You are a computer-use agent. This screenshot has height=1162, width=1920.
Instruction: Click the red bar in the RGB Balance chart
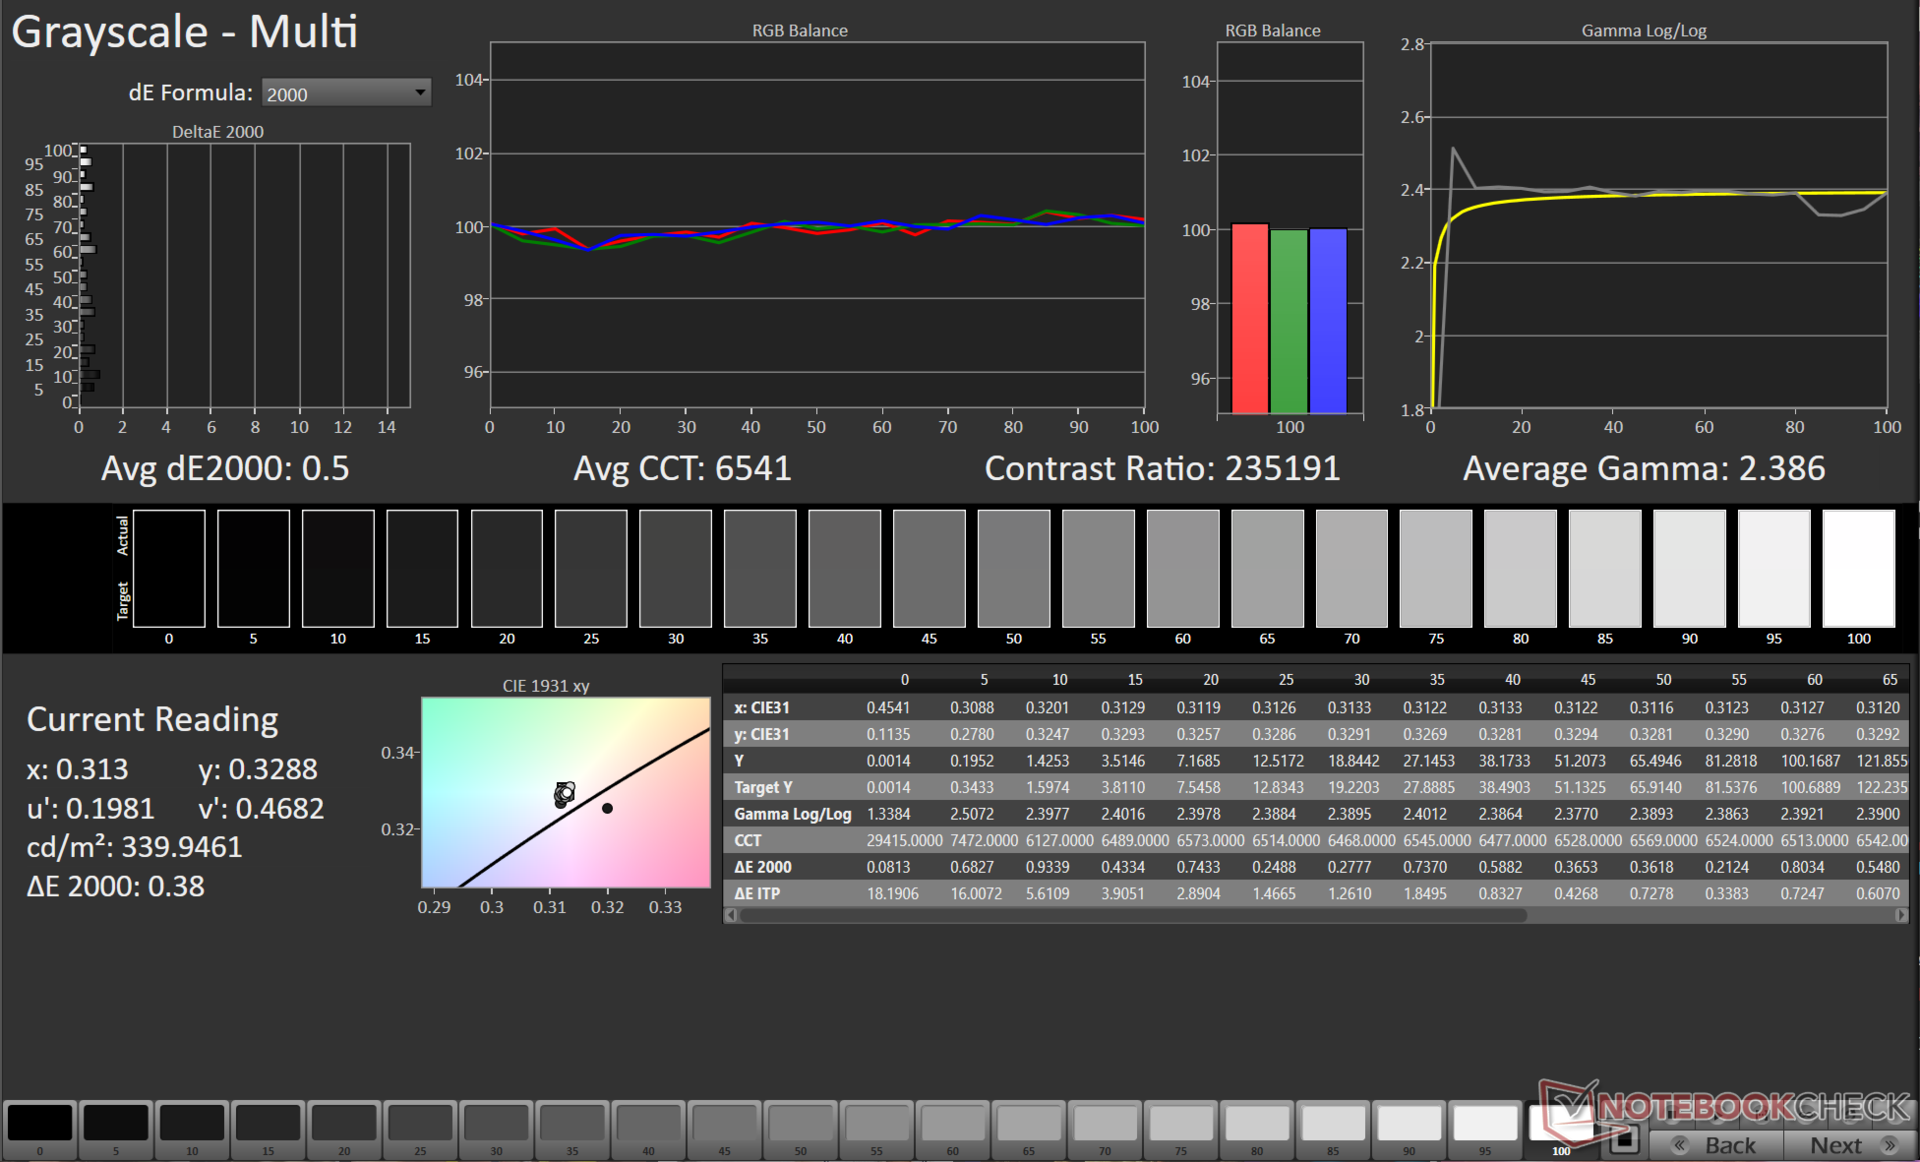pyautogui.click(x=1250, y=318)
